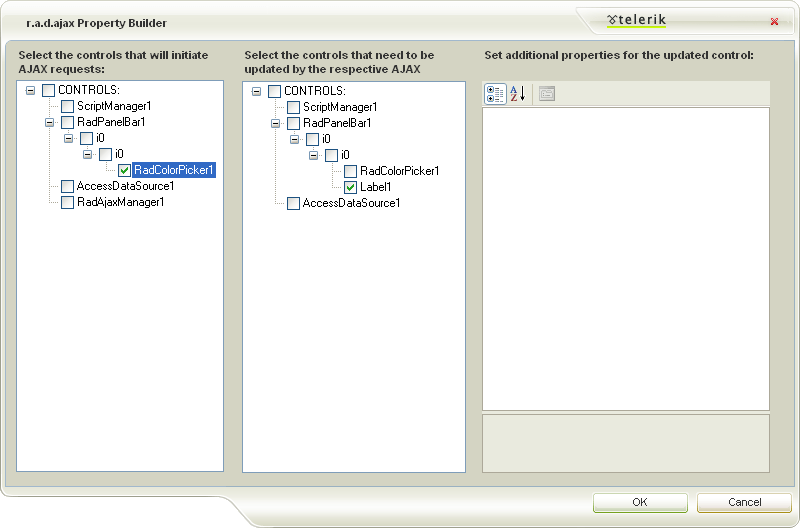Check AccessDataSource1 in the middle tree
800x528 pixels.
[x=293, y=203]
